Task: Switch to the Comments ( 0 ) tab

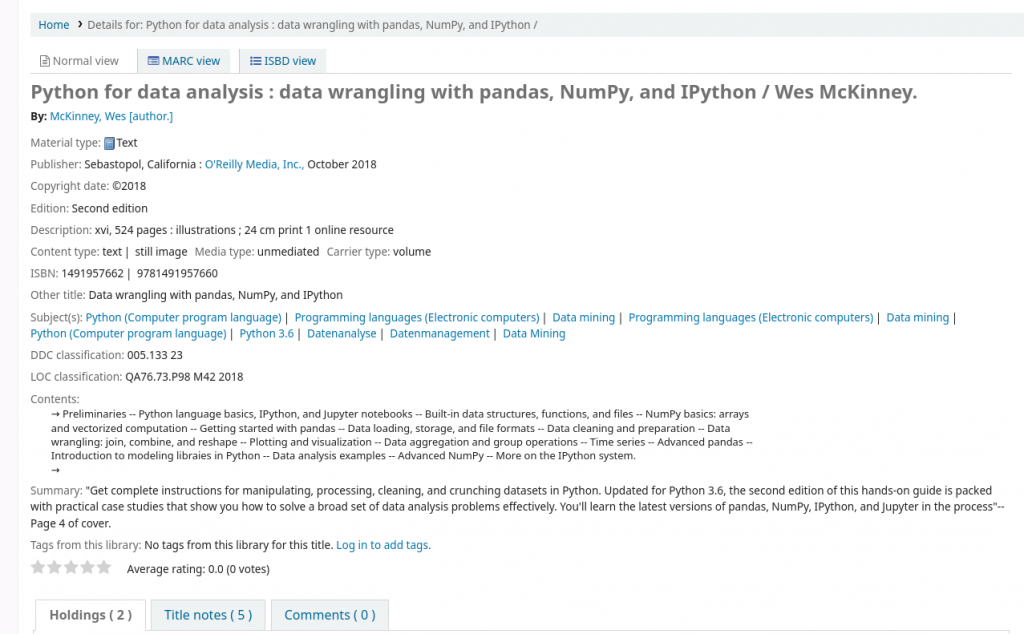Action: [330, 615]
